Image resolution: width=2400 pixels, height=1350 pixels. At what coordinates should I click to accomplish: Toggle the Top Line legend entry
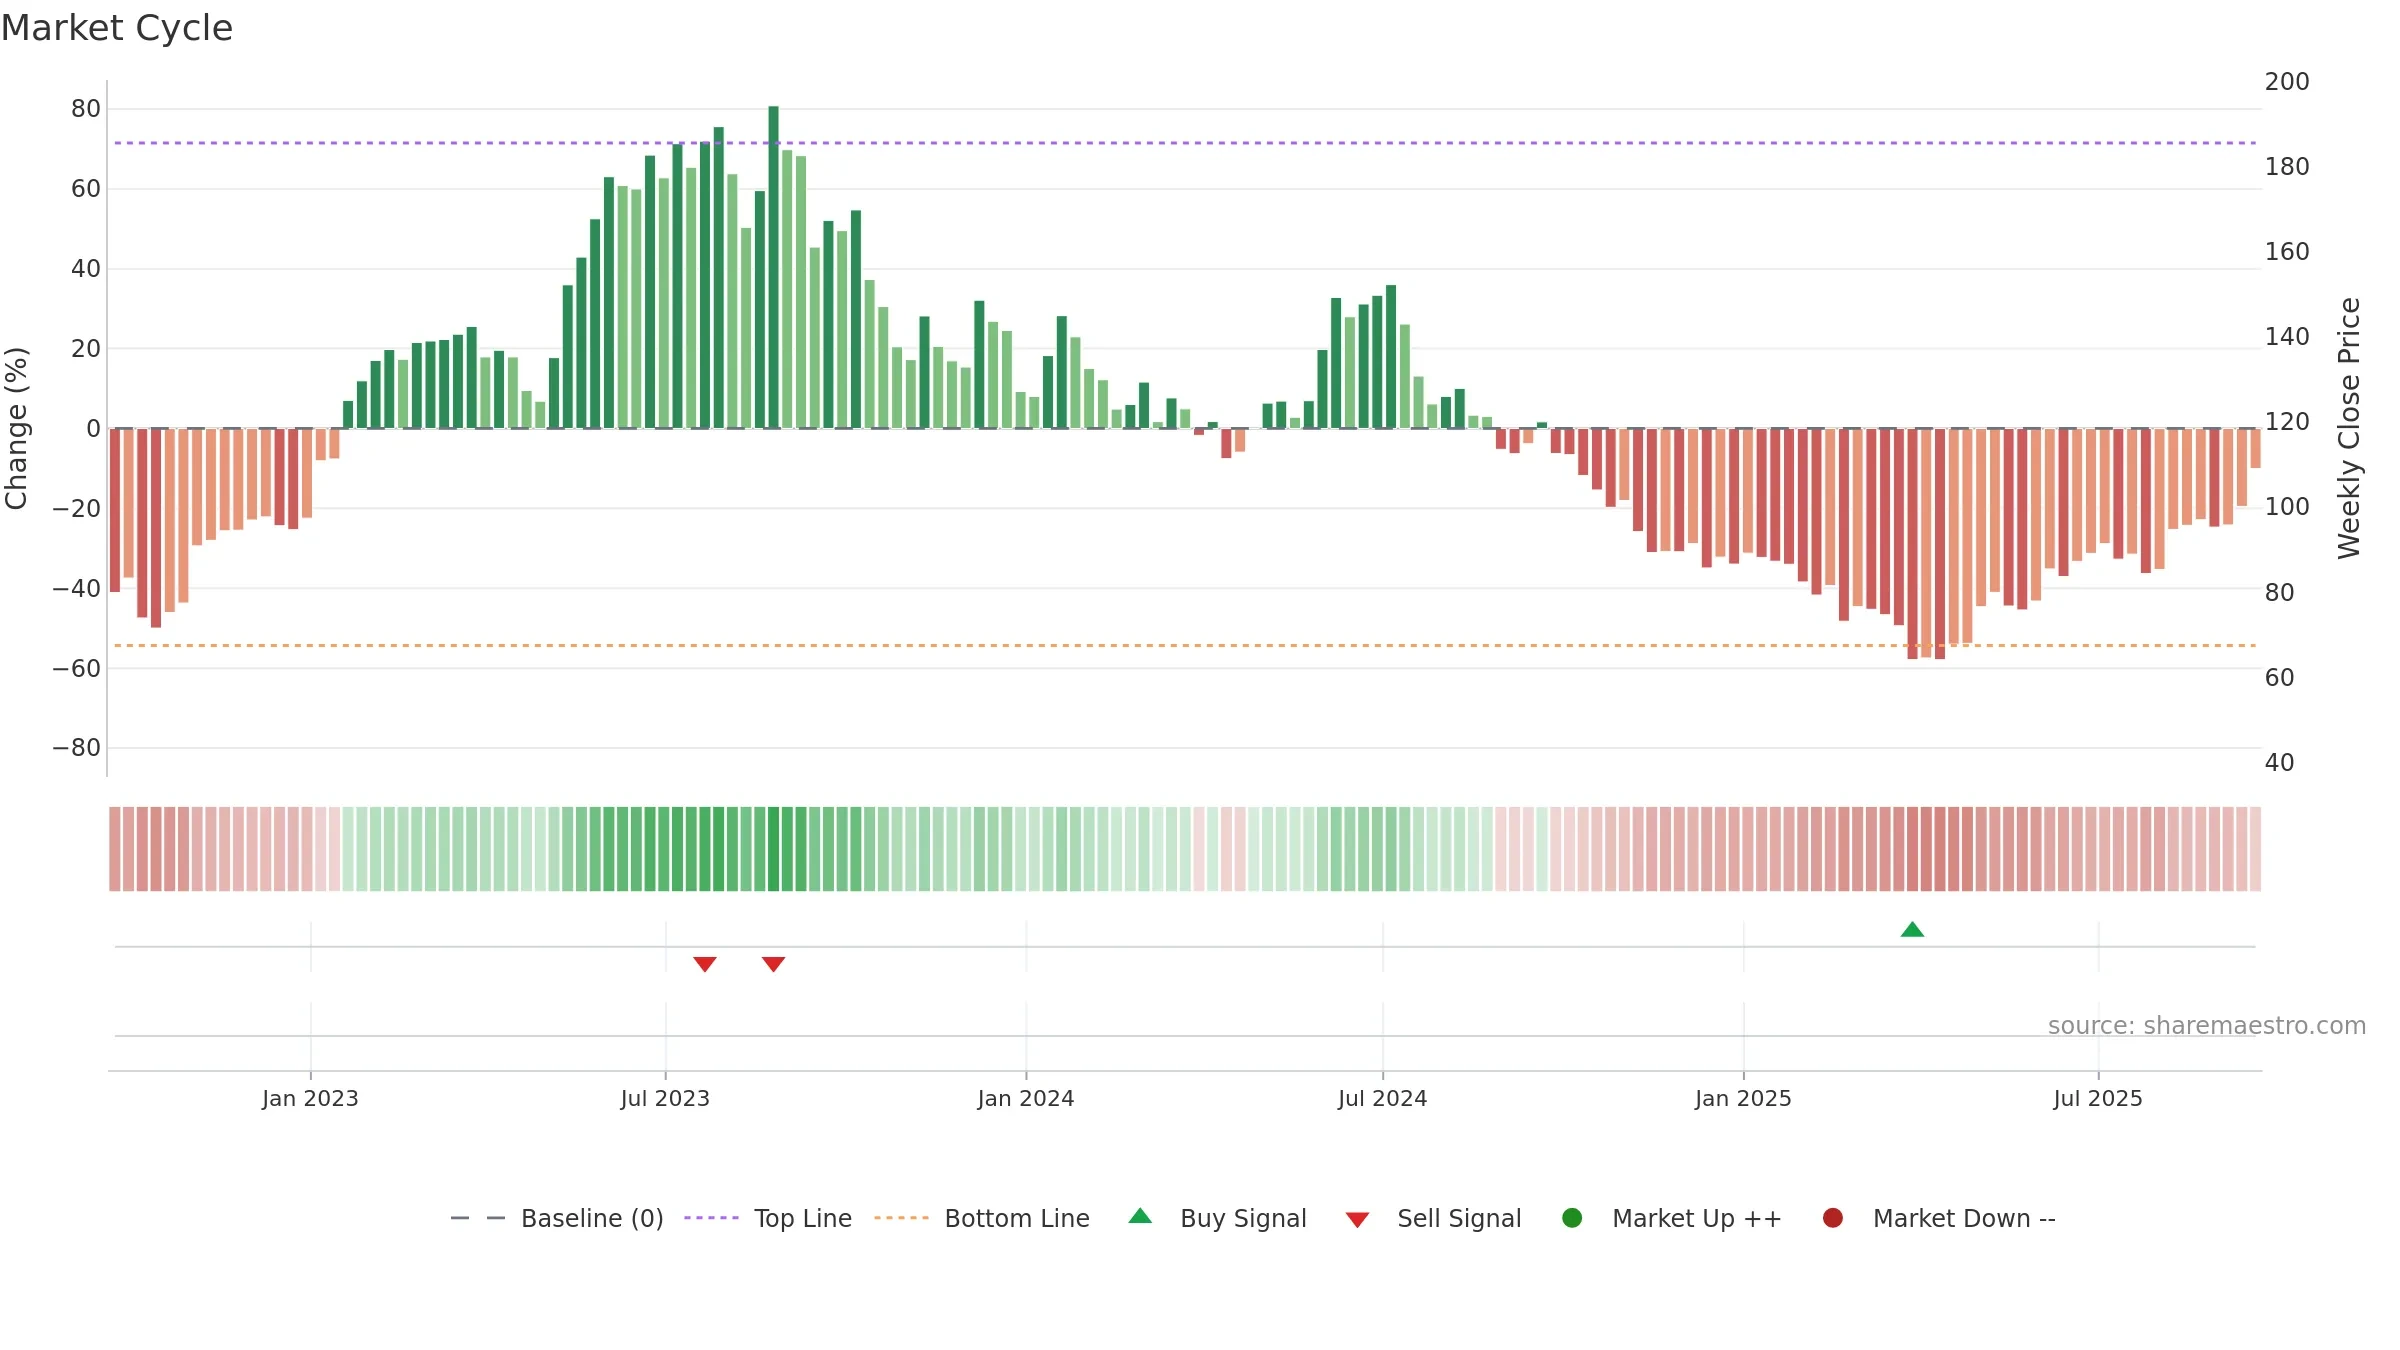[x=768, y=1218]
